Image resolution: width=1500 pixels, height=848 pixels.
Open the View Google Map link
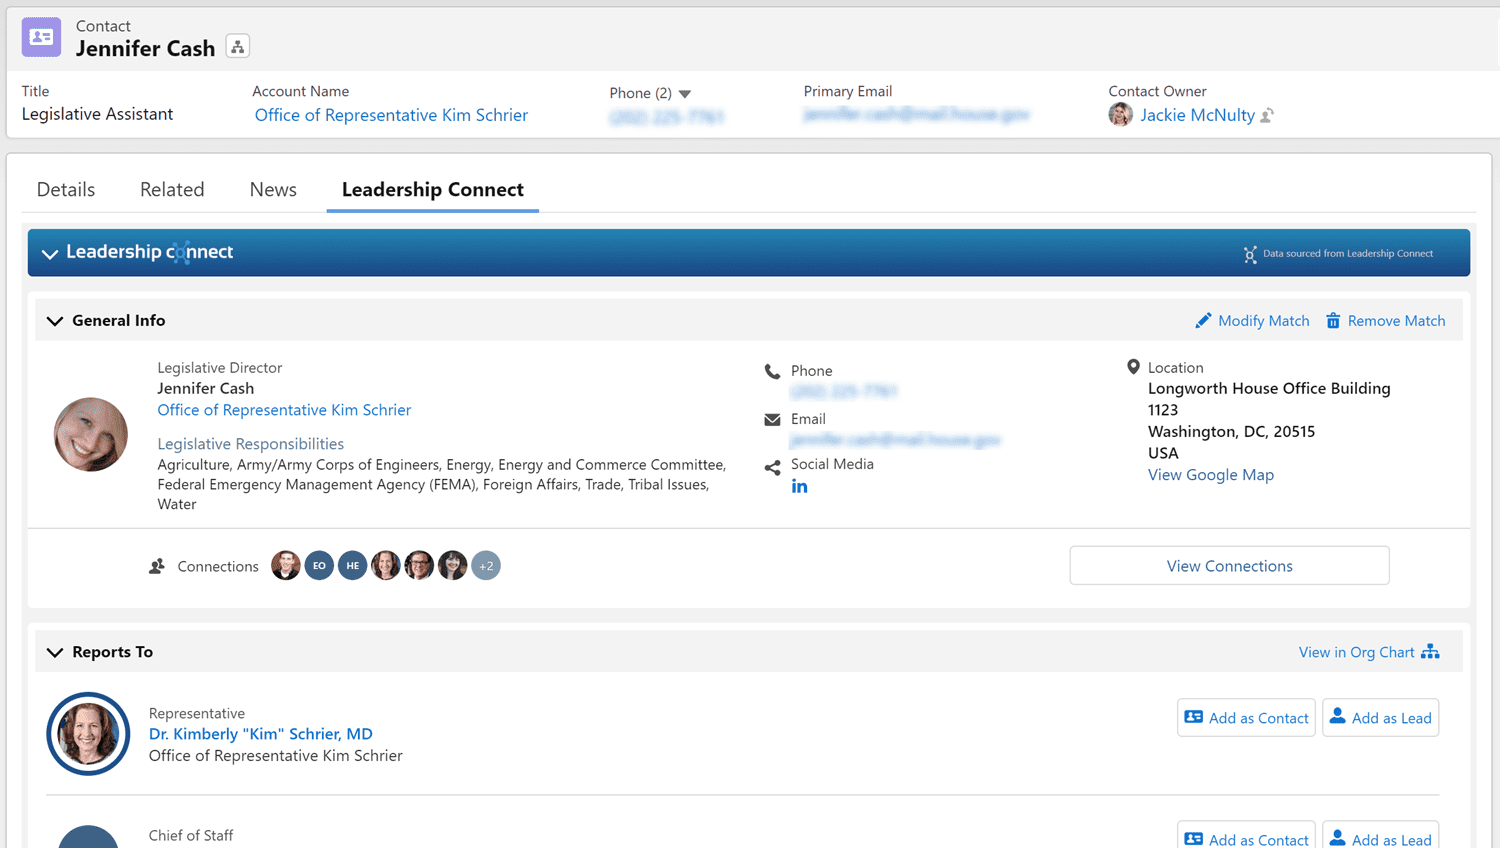pyautogui.click(x=1211, y=475)
